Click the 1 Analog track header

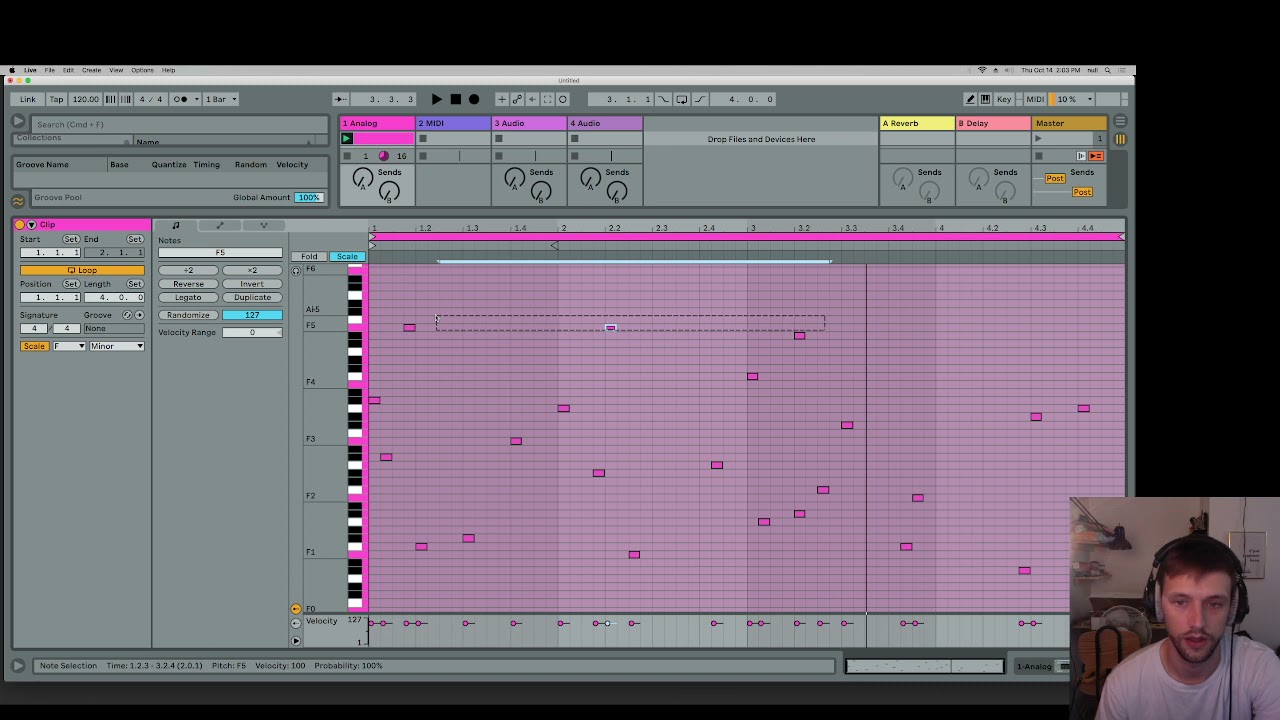(377, 123)
